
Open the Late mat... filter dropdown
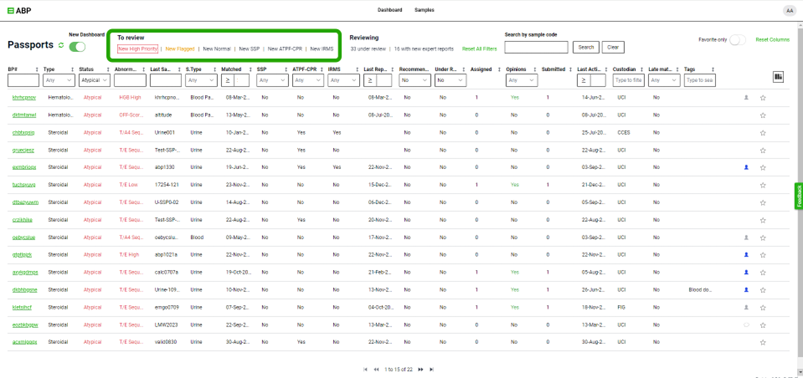pos(664,80)
